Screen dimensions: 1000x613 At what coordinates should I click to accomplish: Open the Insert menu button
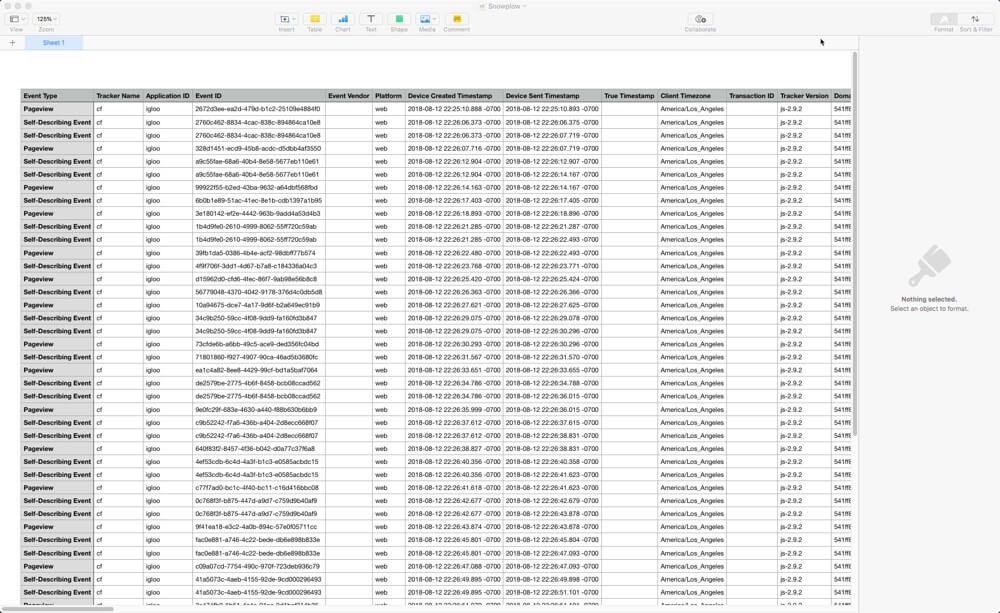(287, 19)
